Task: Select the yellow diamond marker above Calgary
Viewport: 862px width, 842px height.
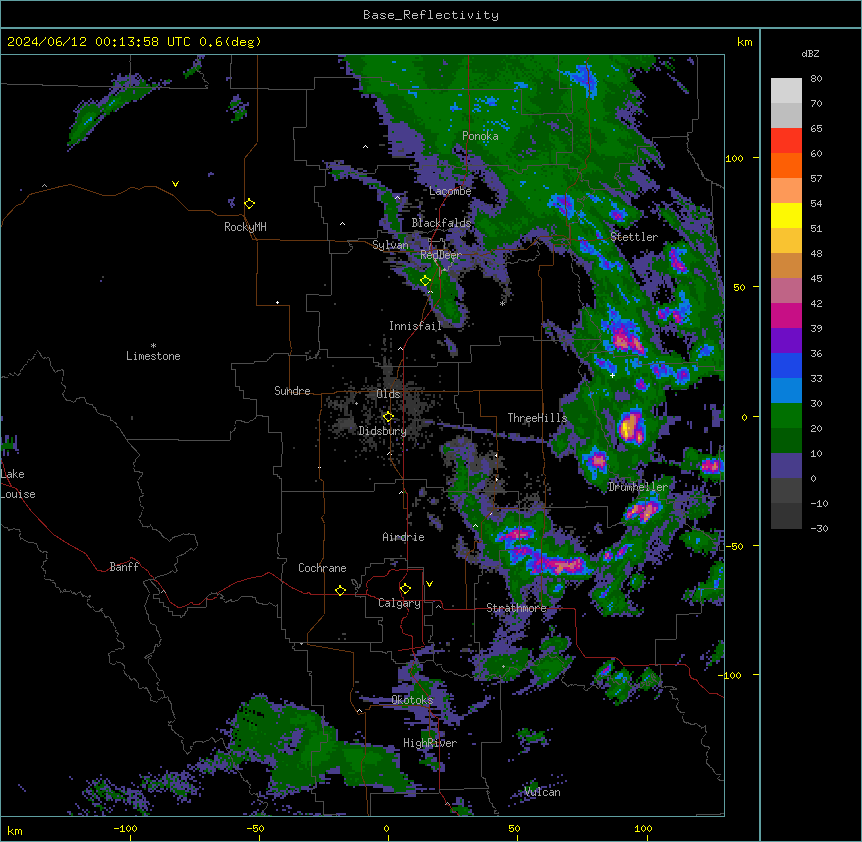Action: click(x=405, y=589)
